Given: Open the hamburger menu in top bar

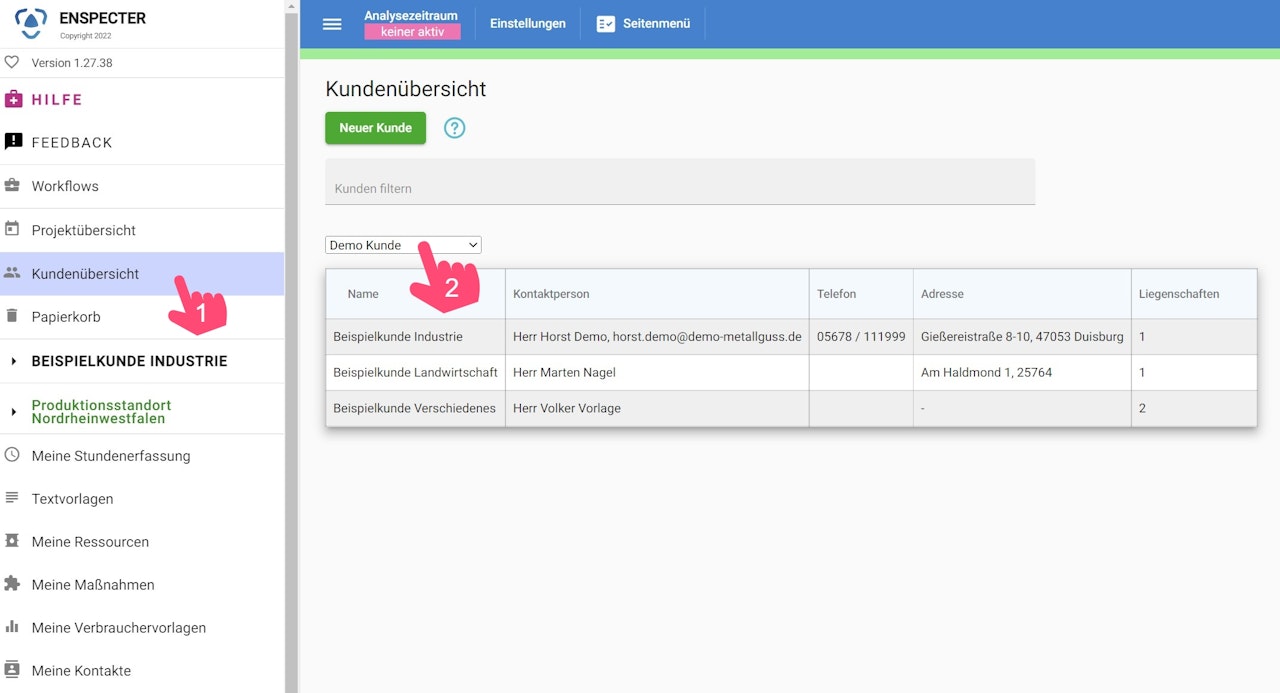Looking at the screenshot, I should [x=332, y=24].
